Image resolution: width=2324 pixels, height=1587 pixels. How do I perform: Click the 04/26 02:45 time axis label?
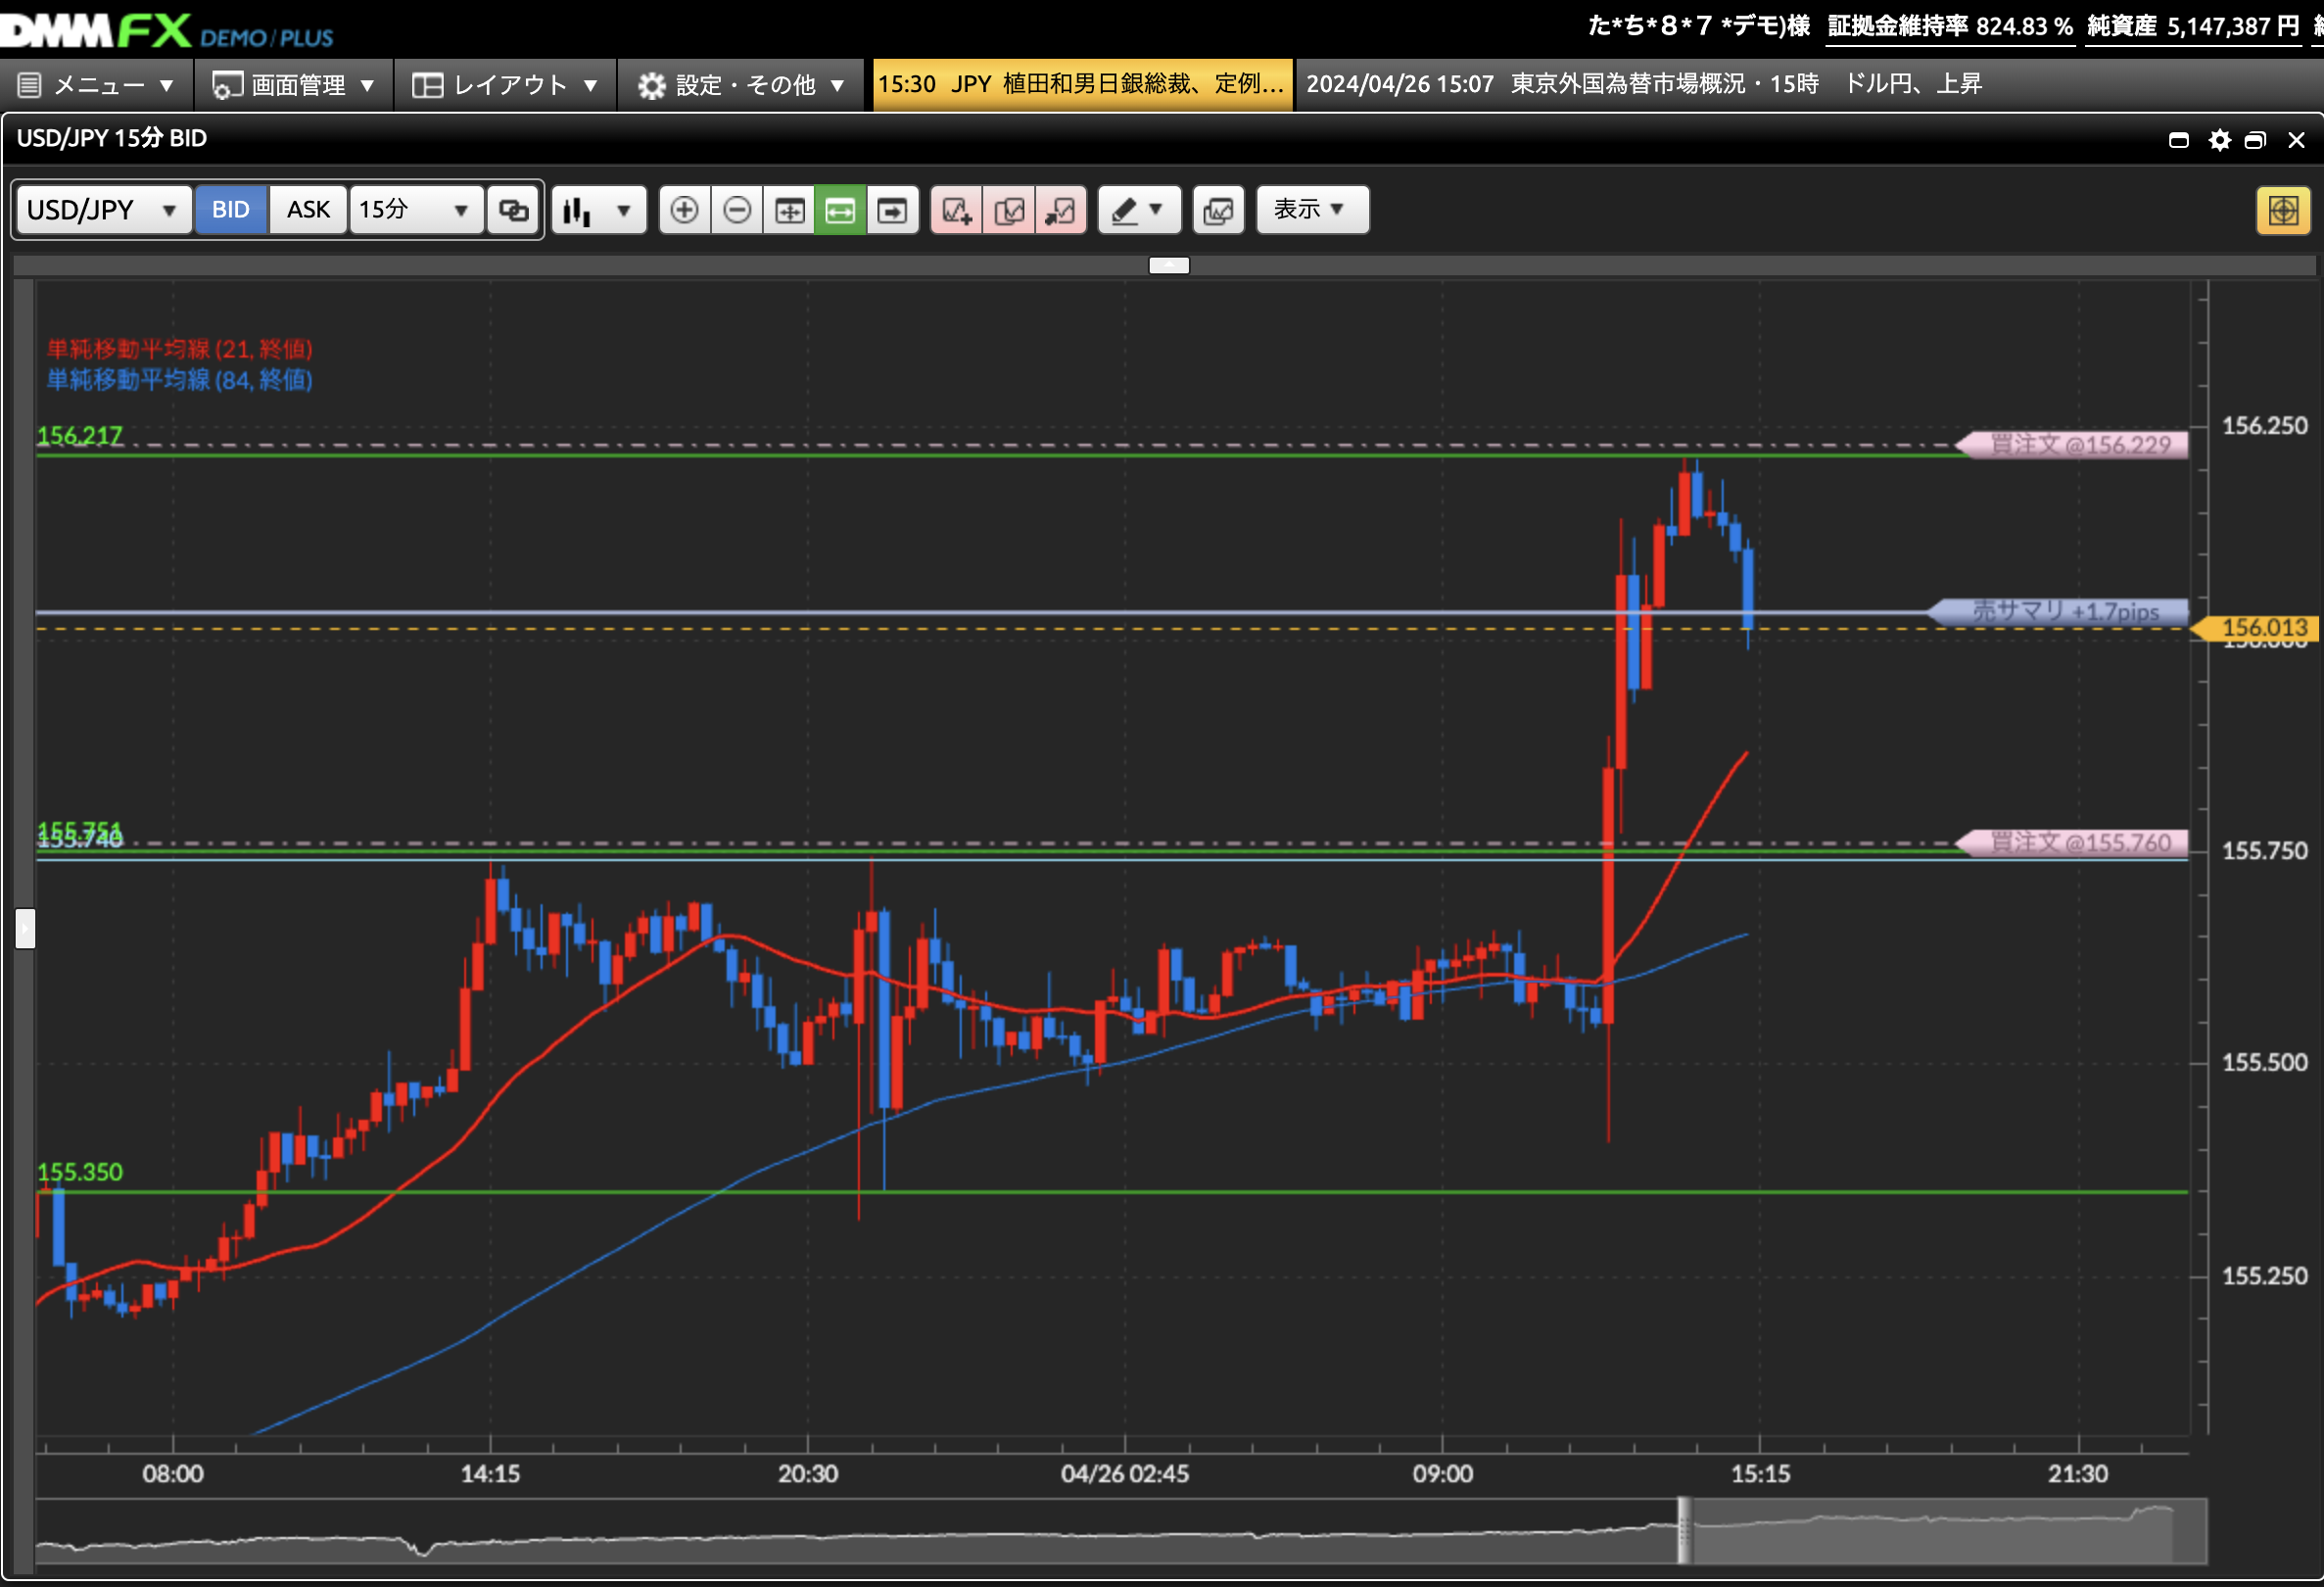[x=1125, y=1474]
